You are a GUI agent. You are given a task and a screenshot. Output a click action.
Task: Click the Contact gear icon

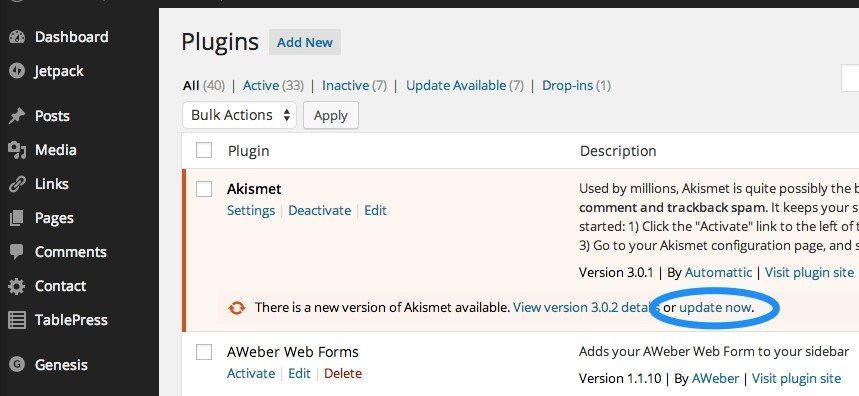pyautogui.click(x=17, y=286)
